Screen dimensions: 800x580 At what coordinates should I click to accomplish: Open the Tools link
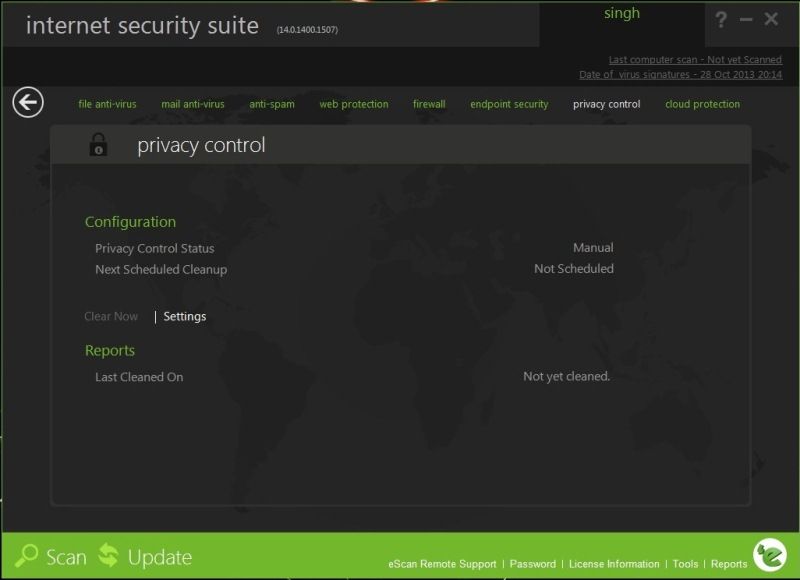(x=685, y=564)
